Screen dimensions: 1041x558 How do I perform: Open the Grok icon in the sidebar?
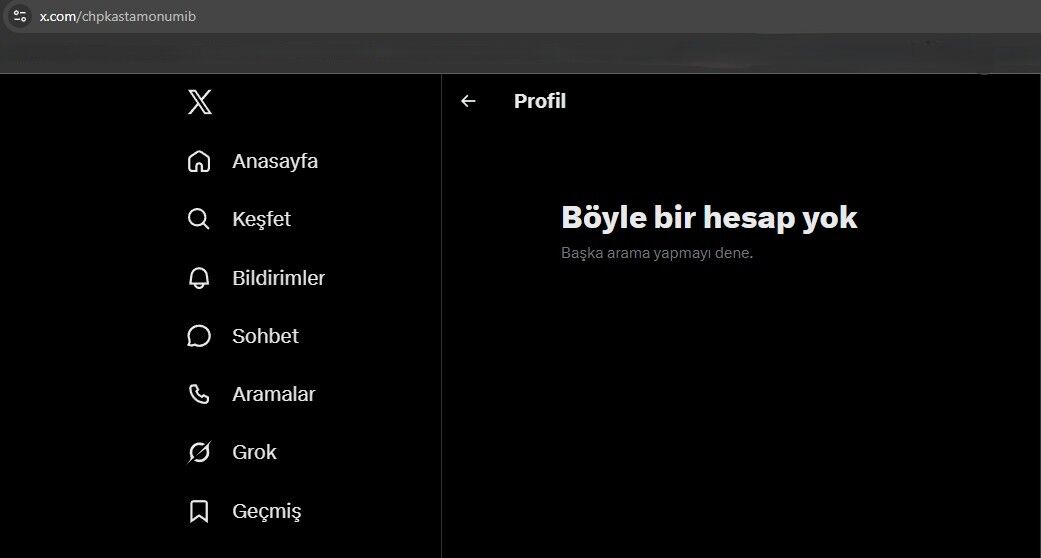(199, 452)
